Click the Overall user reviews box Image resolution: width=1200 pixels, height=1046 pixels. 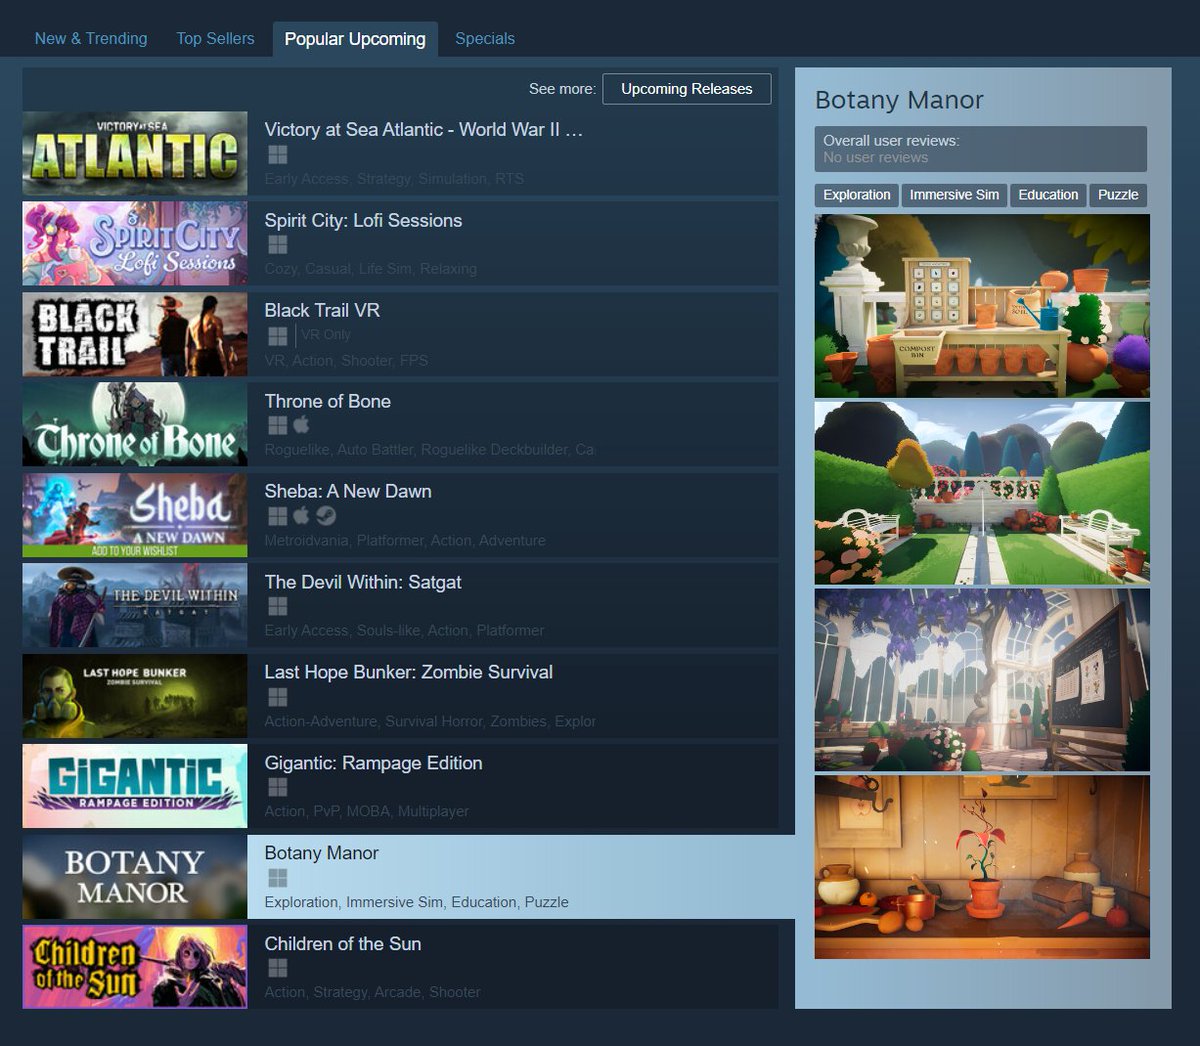pos(981,149)
